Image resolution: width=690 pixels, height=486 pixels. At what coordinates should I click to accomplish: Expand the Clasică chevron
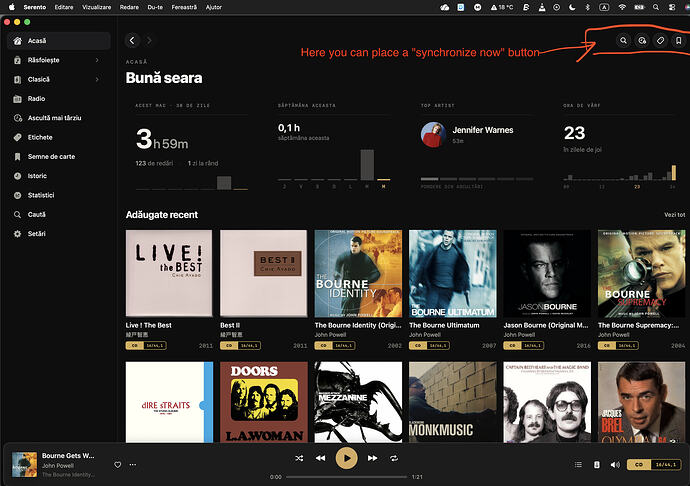pyautogui.click(x=97, y=79)
